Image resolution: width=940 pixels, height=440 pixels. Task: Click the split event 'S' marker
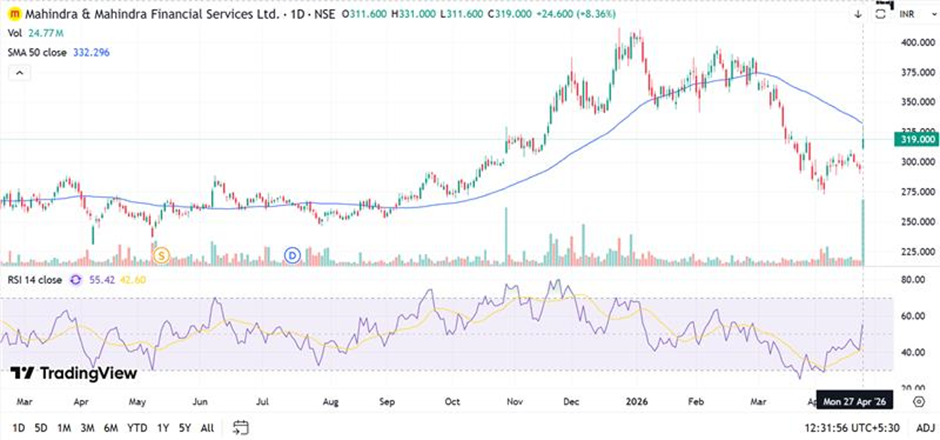click(x=162, y=256)
